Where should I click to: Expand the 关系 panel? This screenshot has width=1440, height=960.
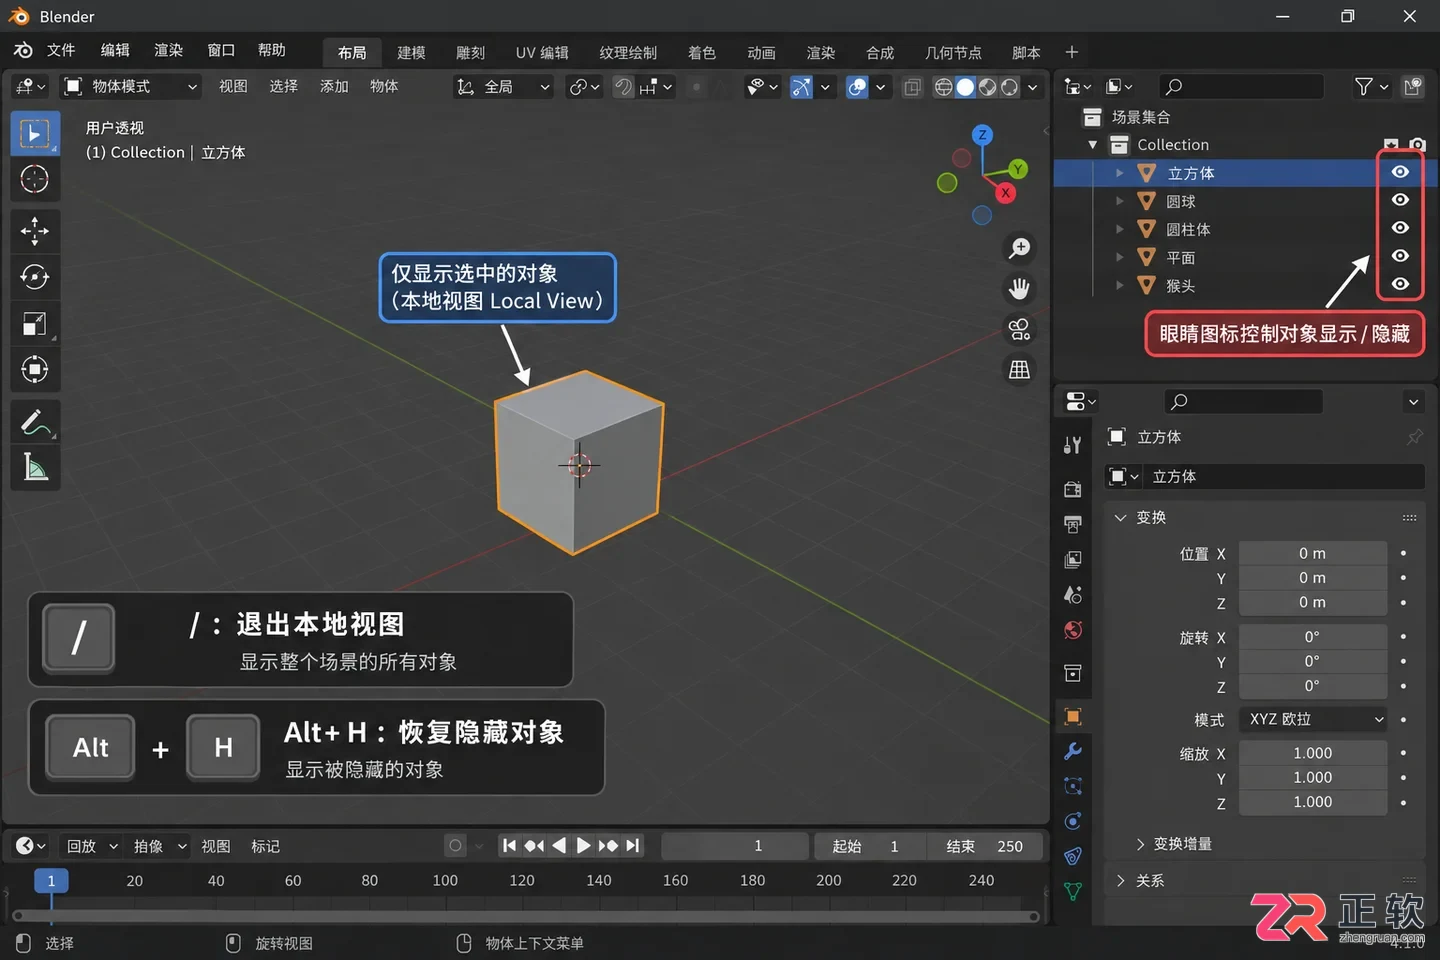pyautogui.click(x=1140, y=881)
